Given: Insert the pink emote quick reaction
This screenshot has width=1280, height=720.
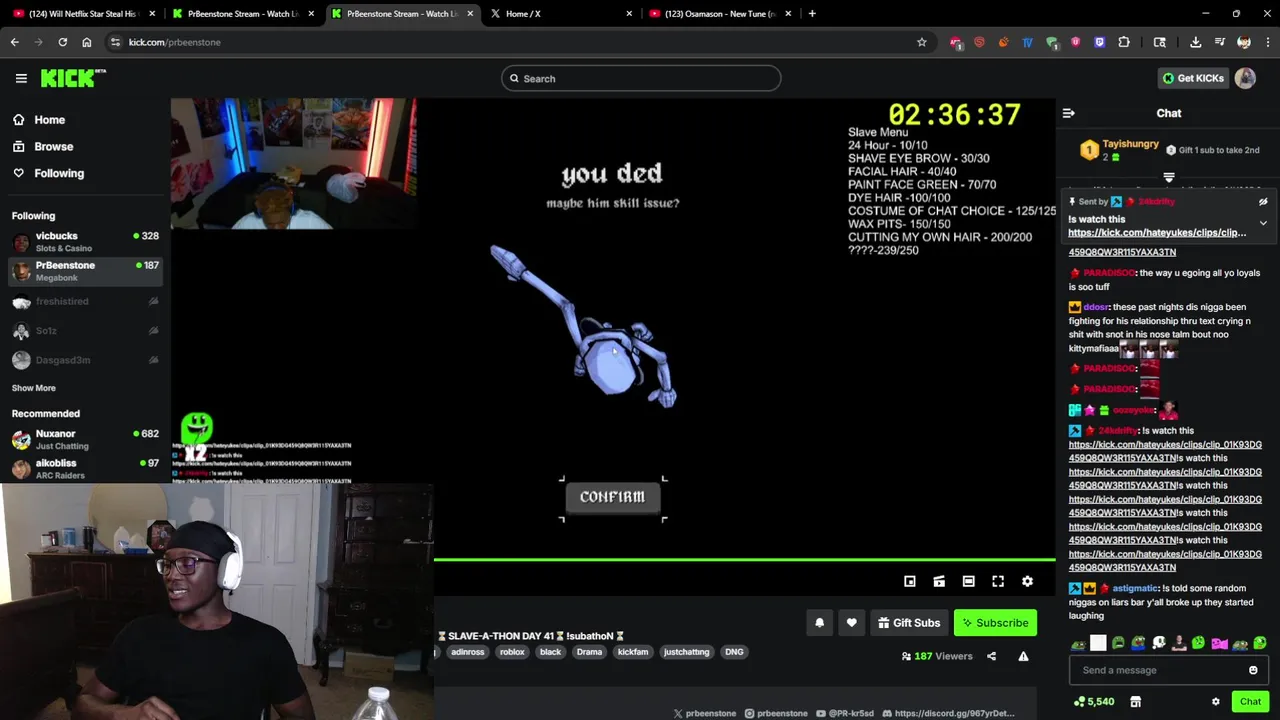Looking at the screenshot, I should coord(1219,643).
